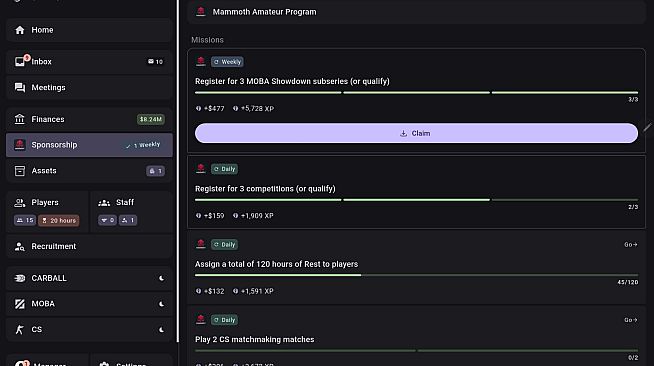Expand the MOBA game section
The image size is (654, 366).
click(89, 304)
